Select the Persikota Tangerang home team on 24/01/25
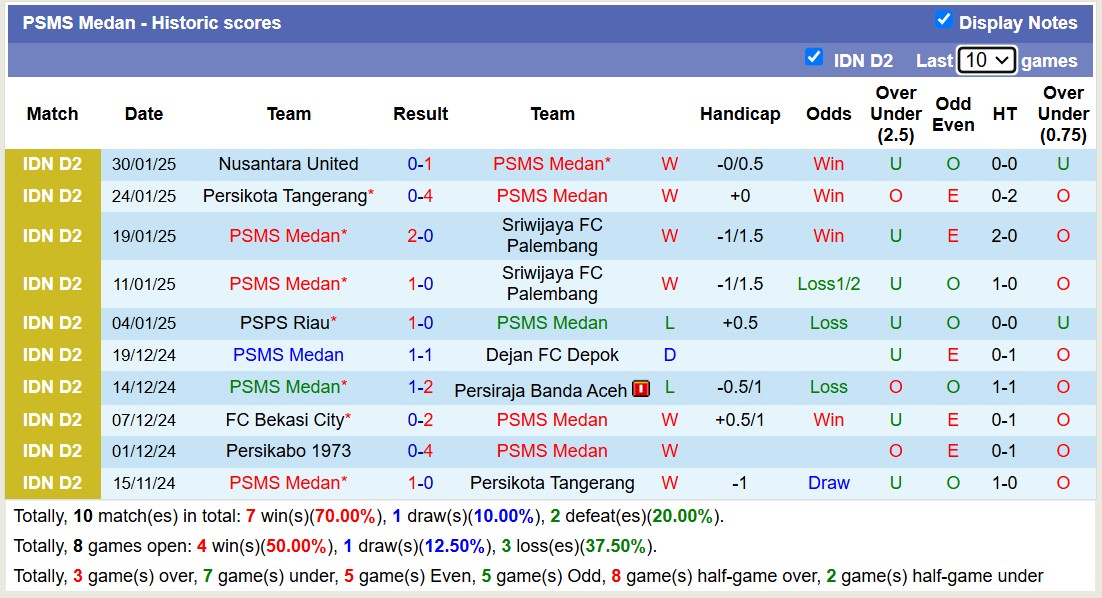 tap(285, 196)
